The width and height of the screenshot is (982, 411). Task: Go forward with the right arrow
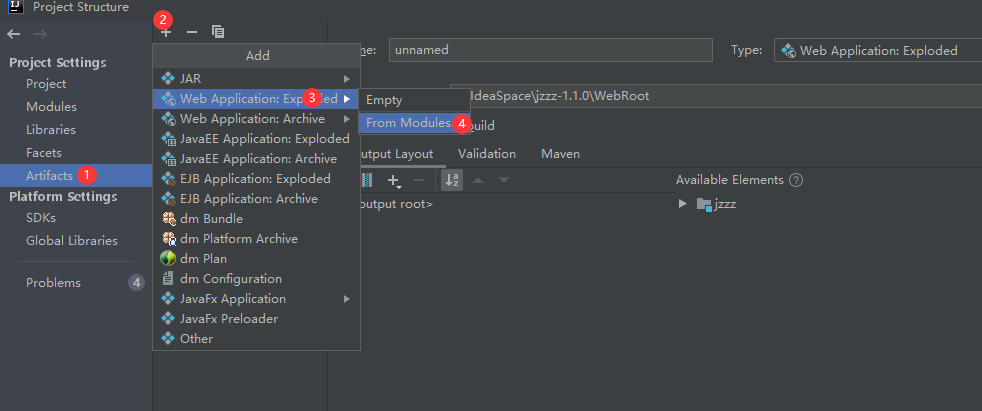click(40, 34)
